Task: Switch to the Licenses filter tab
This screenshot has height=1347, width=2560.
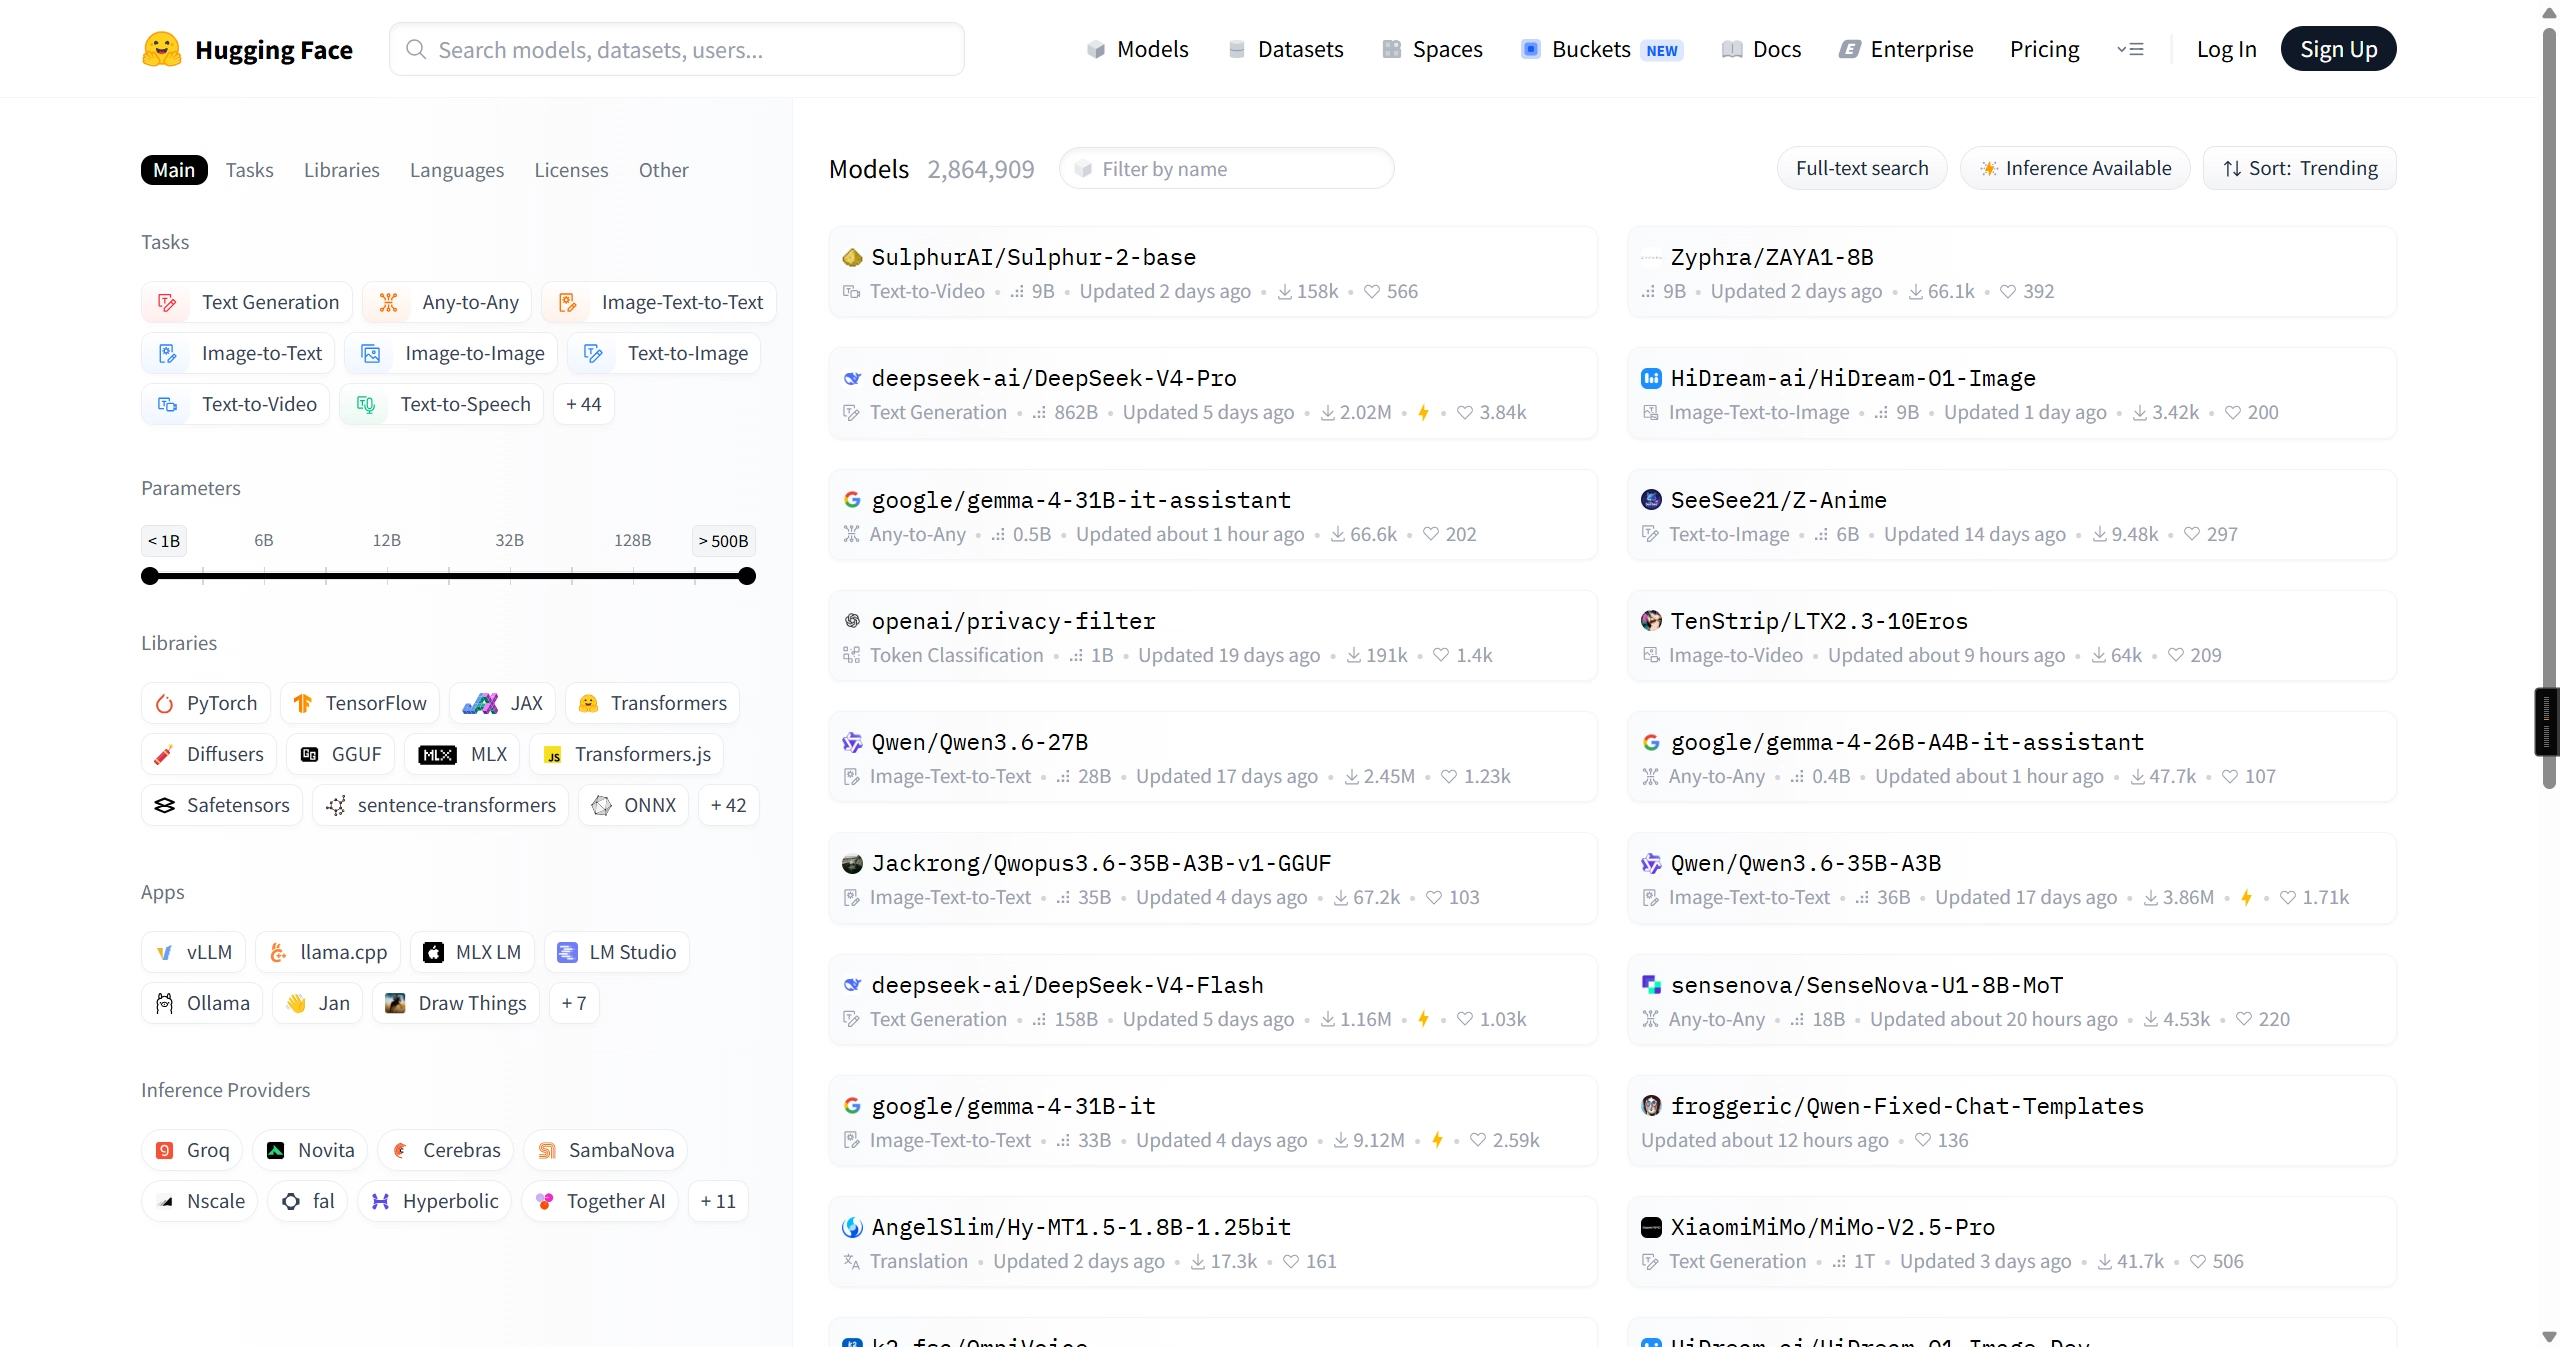Action: 571,170
